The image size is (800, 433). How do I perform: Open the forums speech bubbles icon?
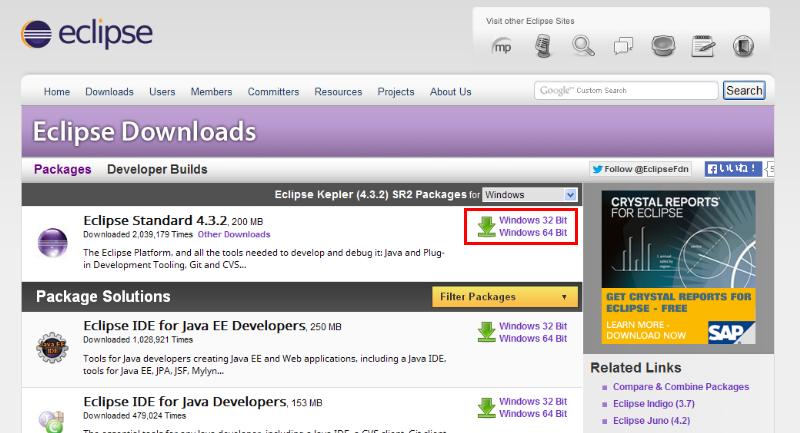point(623,46)
